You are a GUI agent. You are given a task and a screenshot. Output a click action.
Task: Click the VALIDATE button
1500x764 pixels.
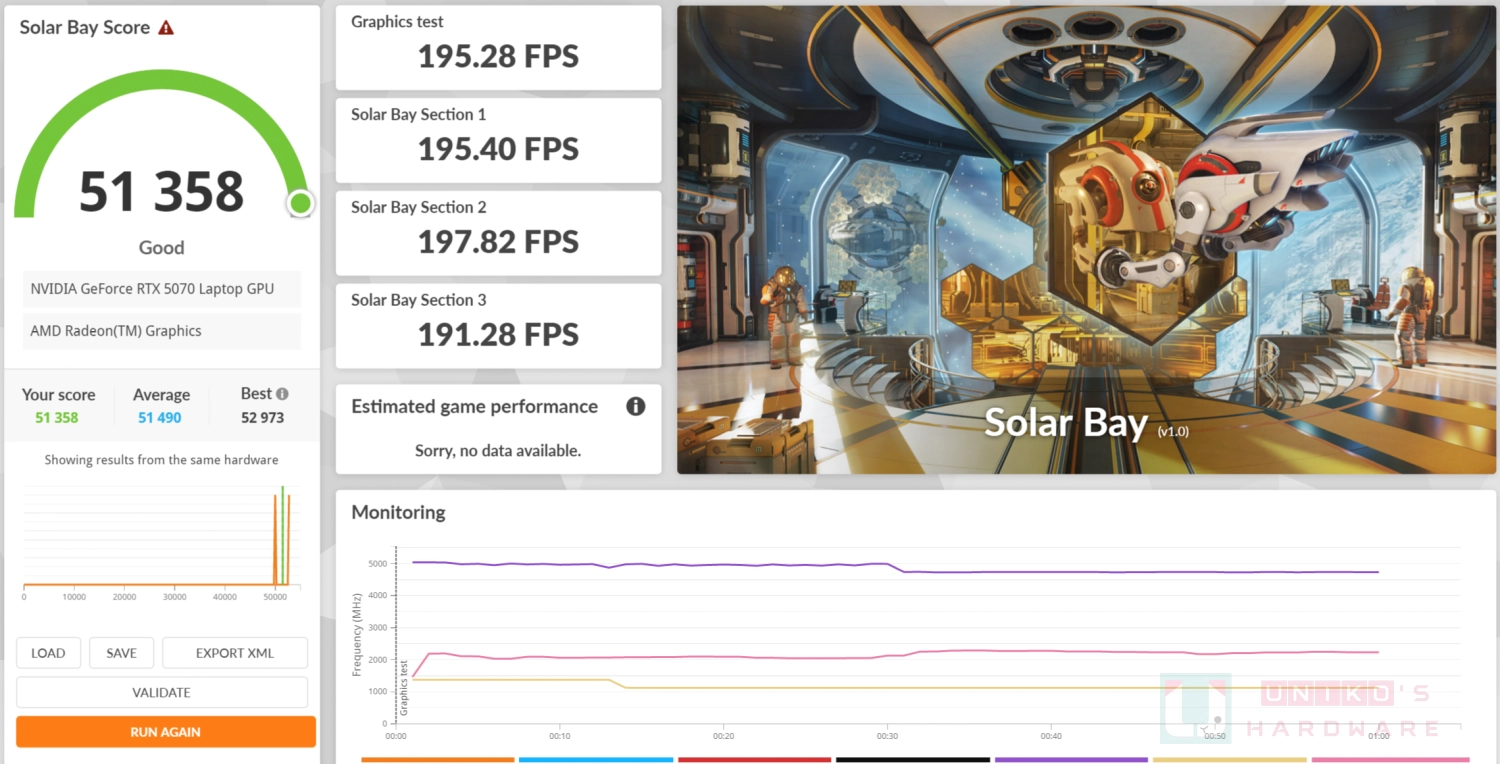[x=162, y=692]
